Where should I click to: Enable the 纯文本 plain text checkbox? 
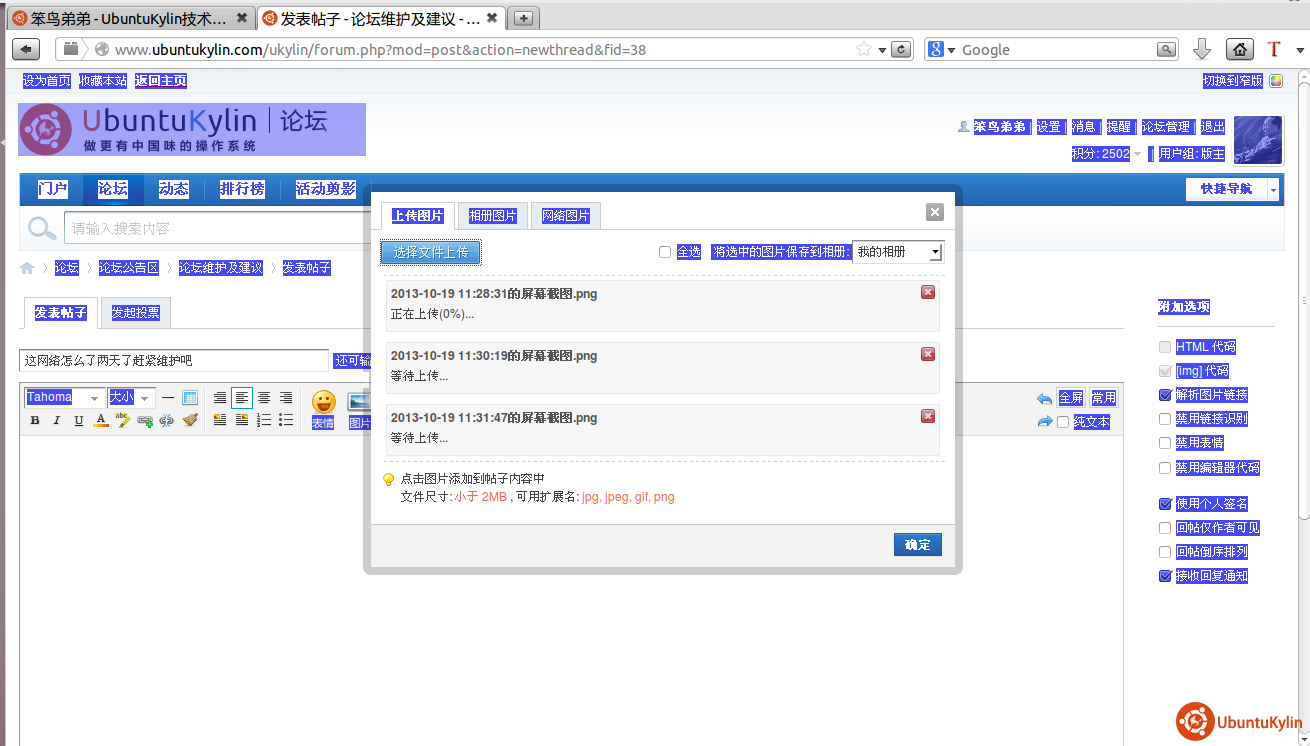[1063, 422]
